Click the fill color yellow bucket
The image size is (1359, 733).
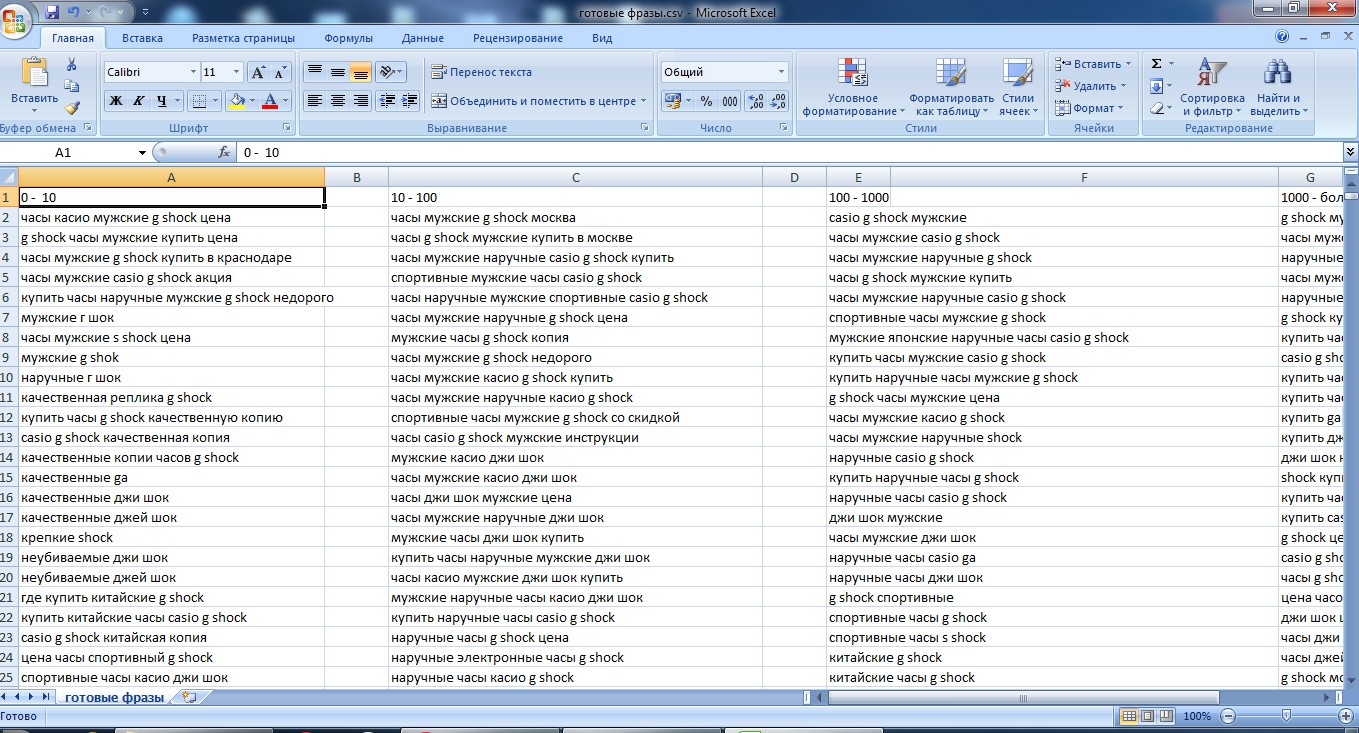click(x=237, y=101)
